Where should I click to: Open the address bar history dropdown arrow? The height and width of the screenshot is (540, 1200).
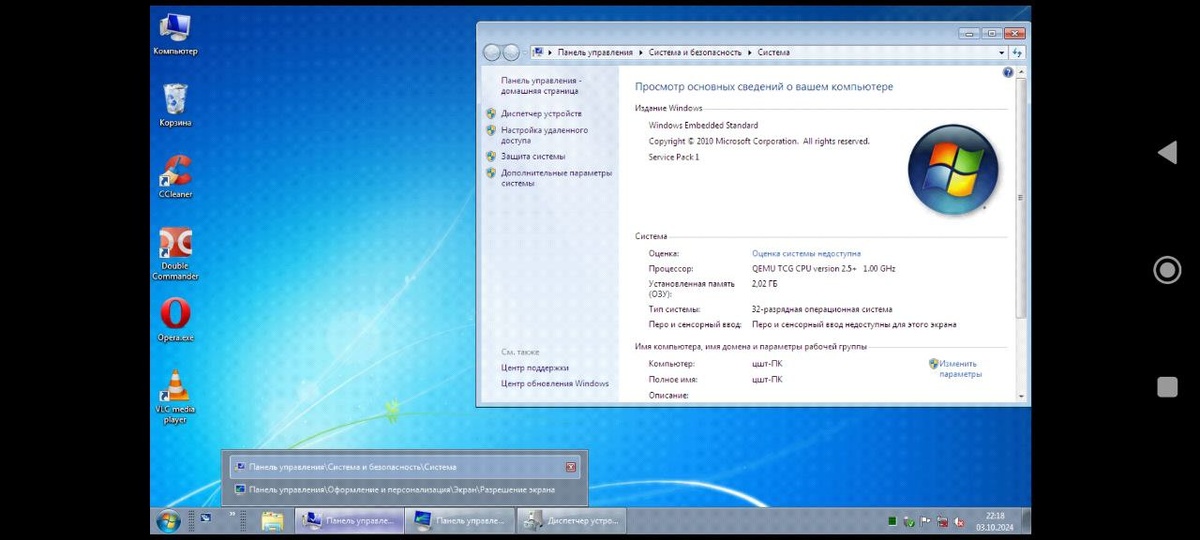1001,52
